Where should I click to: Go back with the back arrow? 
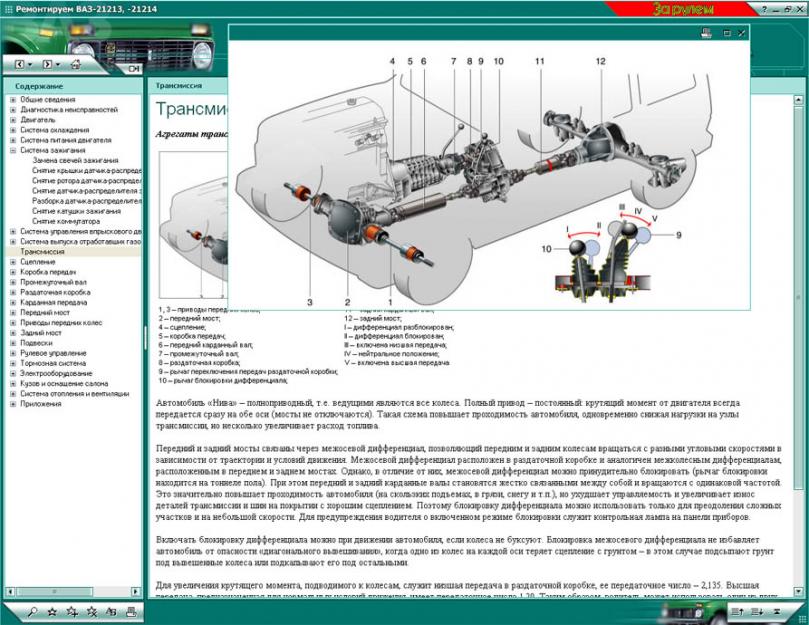click(x=19, y=65)
